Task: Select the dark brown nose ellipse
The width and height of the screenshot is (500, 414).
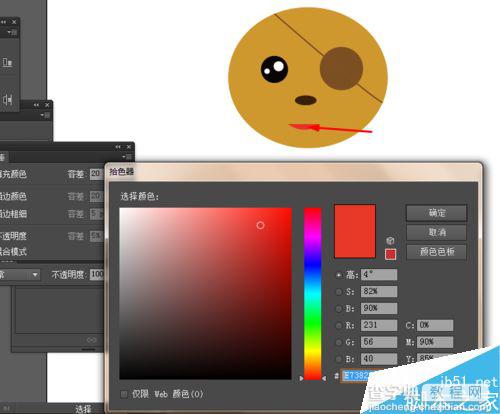Action: 306,100
